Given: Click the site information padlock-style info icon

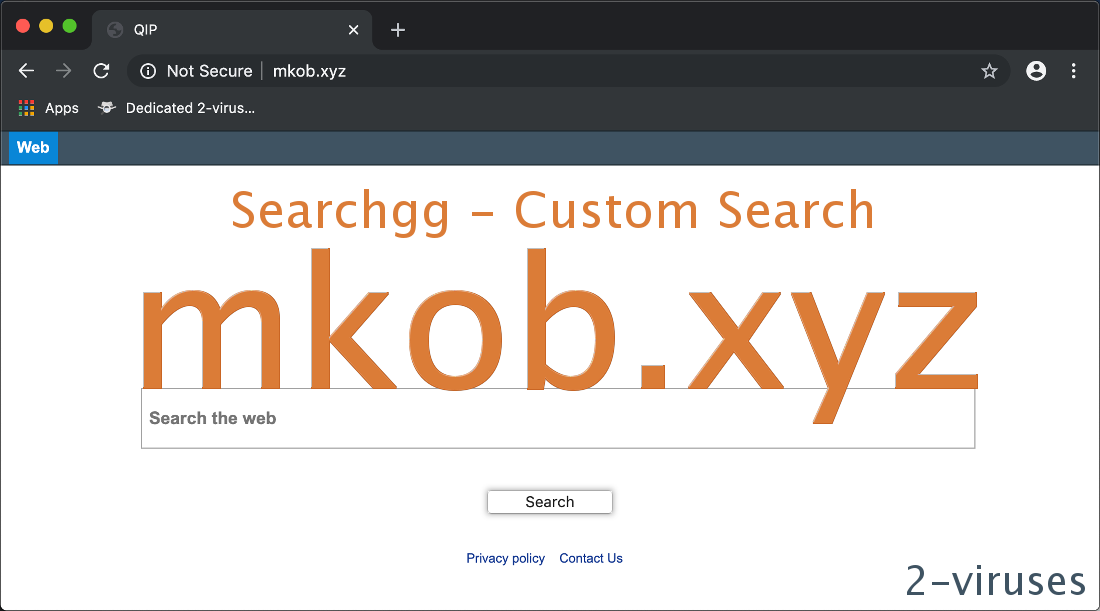Looking at the screenshot, I should click(148, 71).
